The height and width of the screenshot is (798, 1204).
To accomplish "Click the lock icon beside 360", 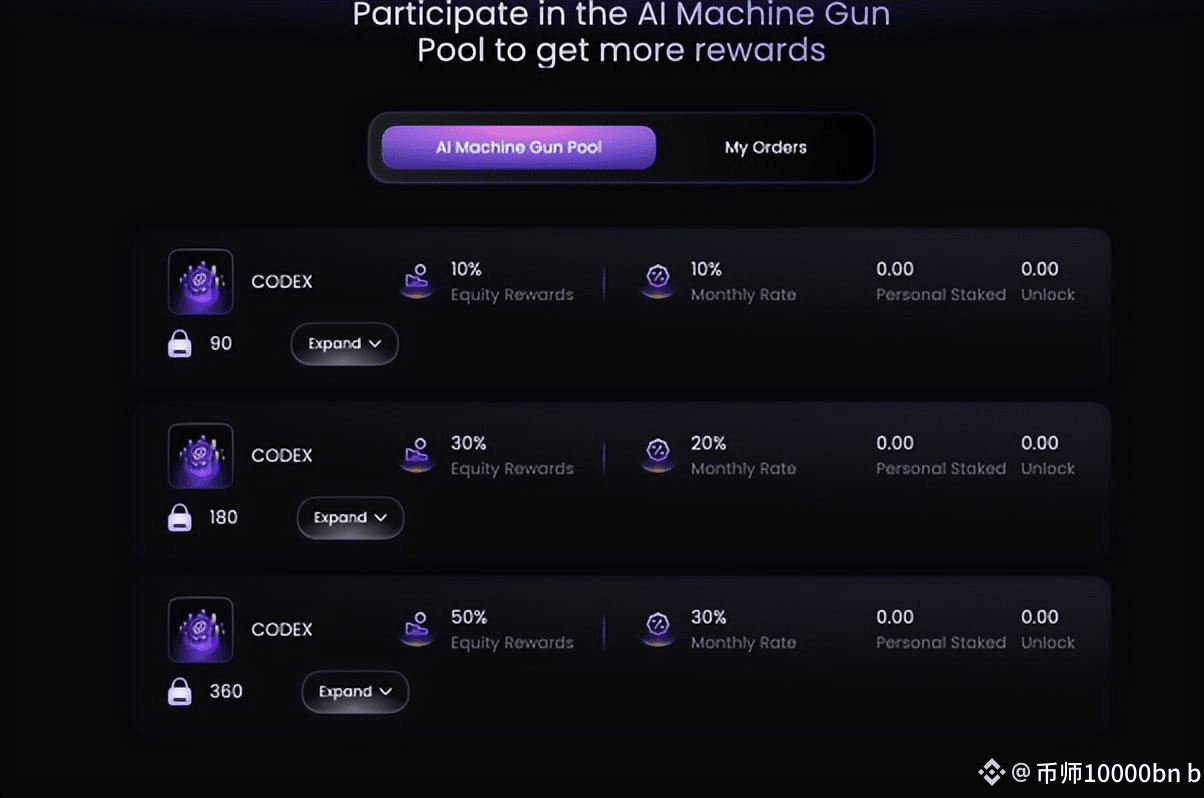I will click(180, 692).
